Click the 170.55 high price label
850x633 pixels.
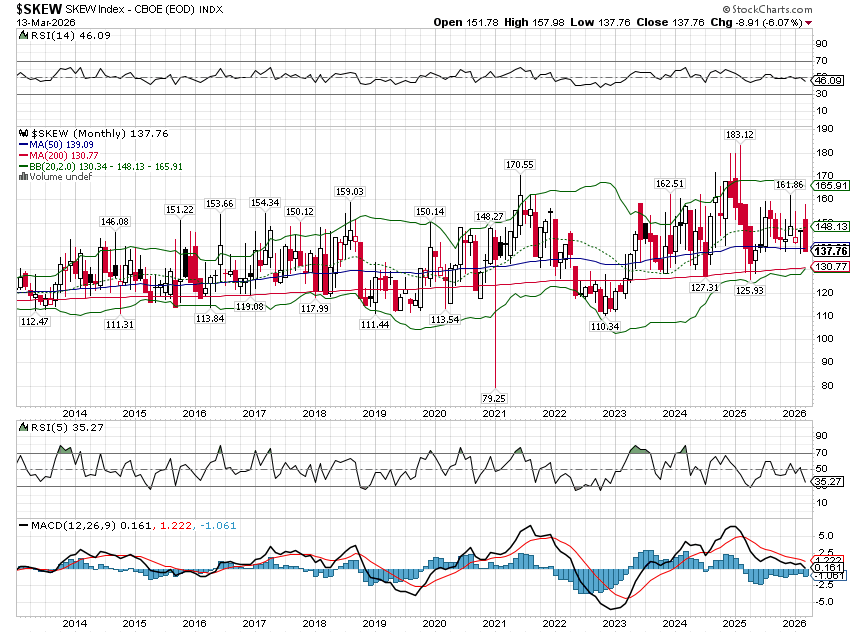[519, 164]
